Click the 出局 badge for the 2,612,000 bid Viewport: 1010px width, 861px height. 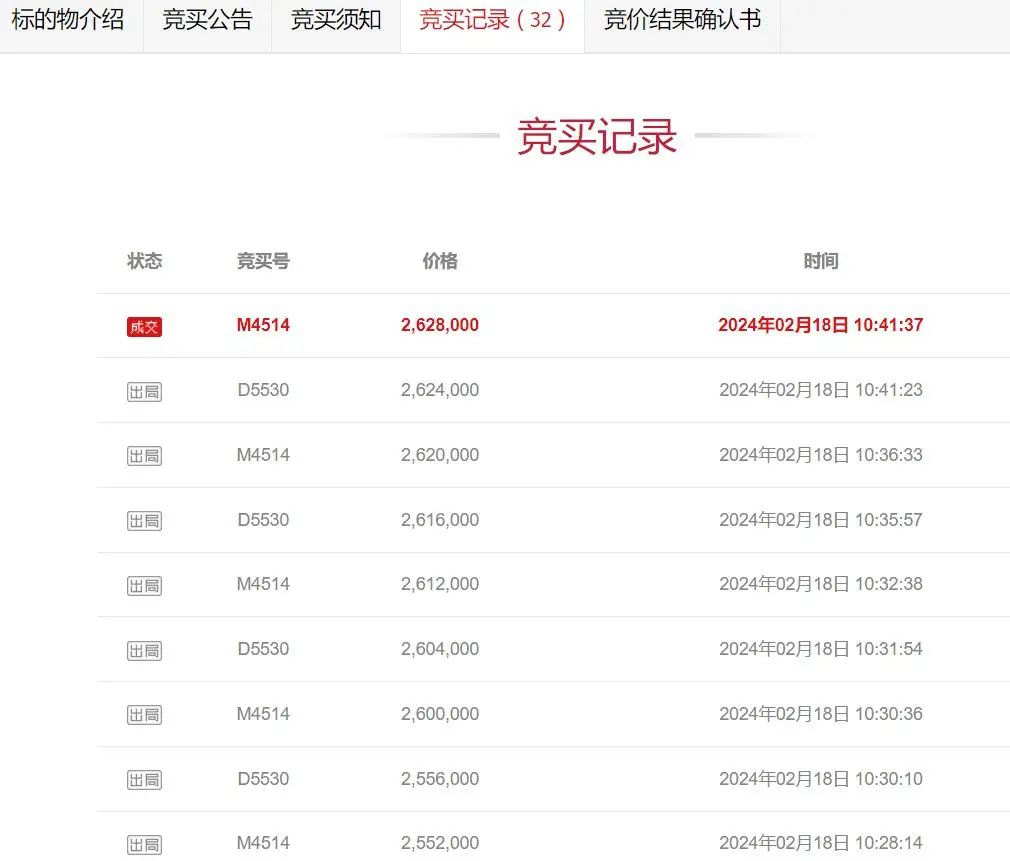tap(144, 585)
